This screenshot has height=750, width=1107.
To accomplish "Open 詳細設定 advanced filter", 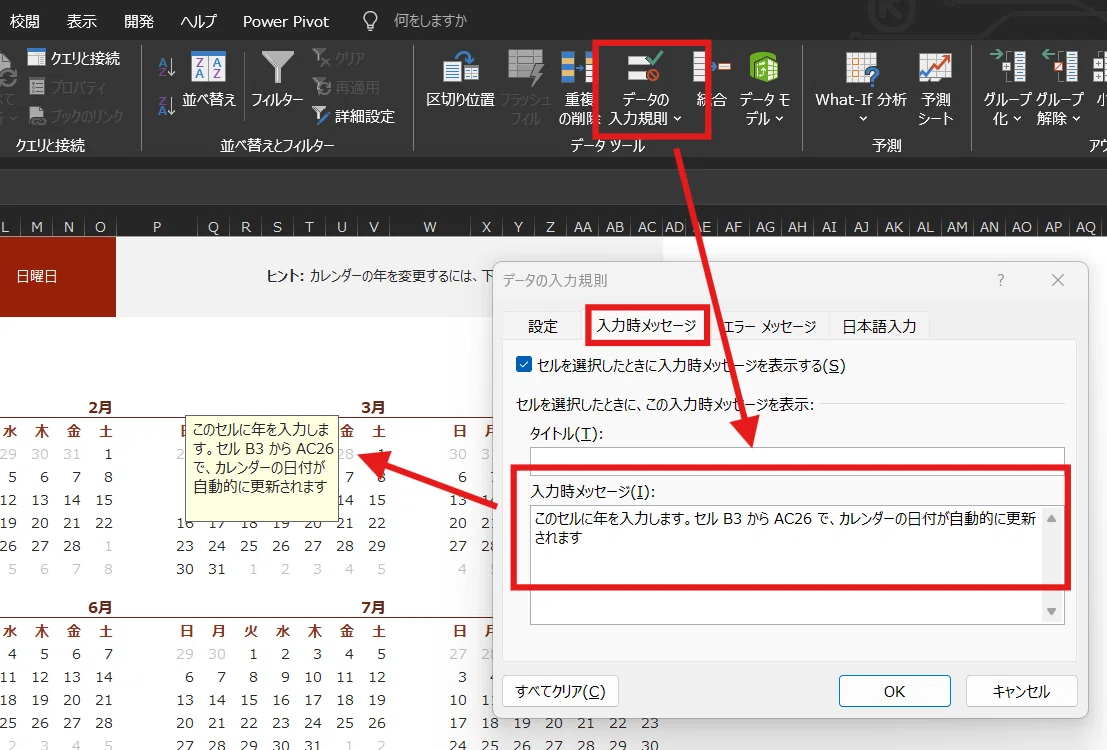I will [354, 116].
